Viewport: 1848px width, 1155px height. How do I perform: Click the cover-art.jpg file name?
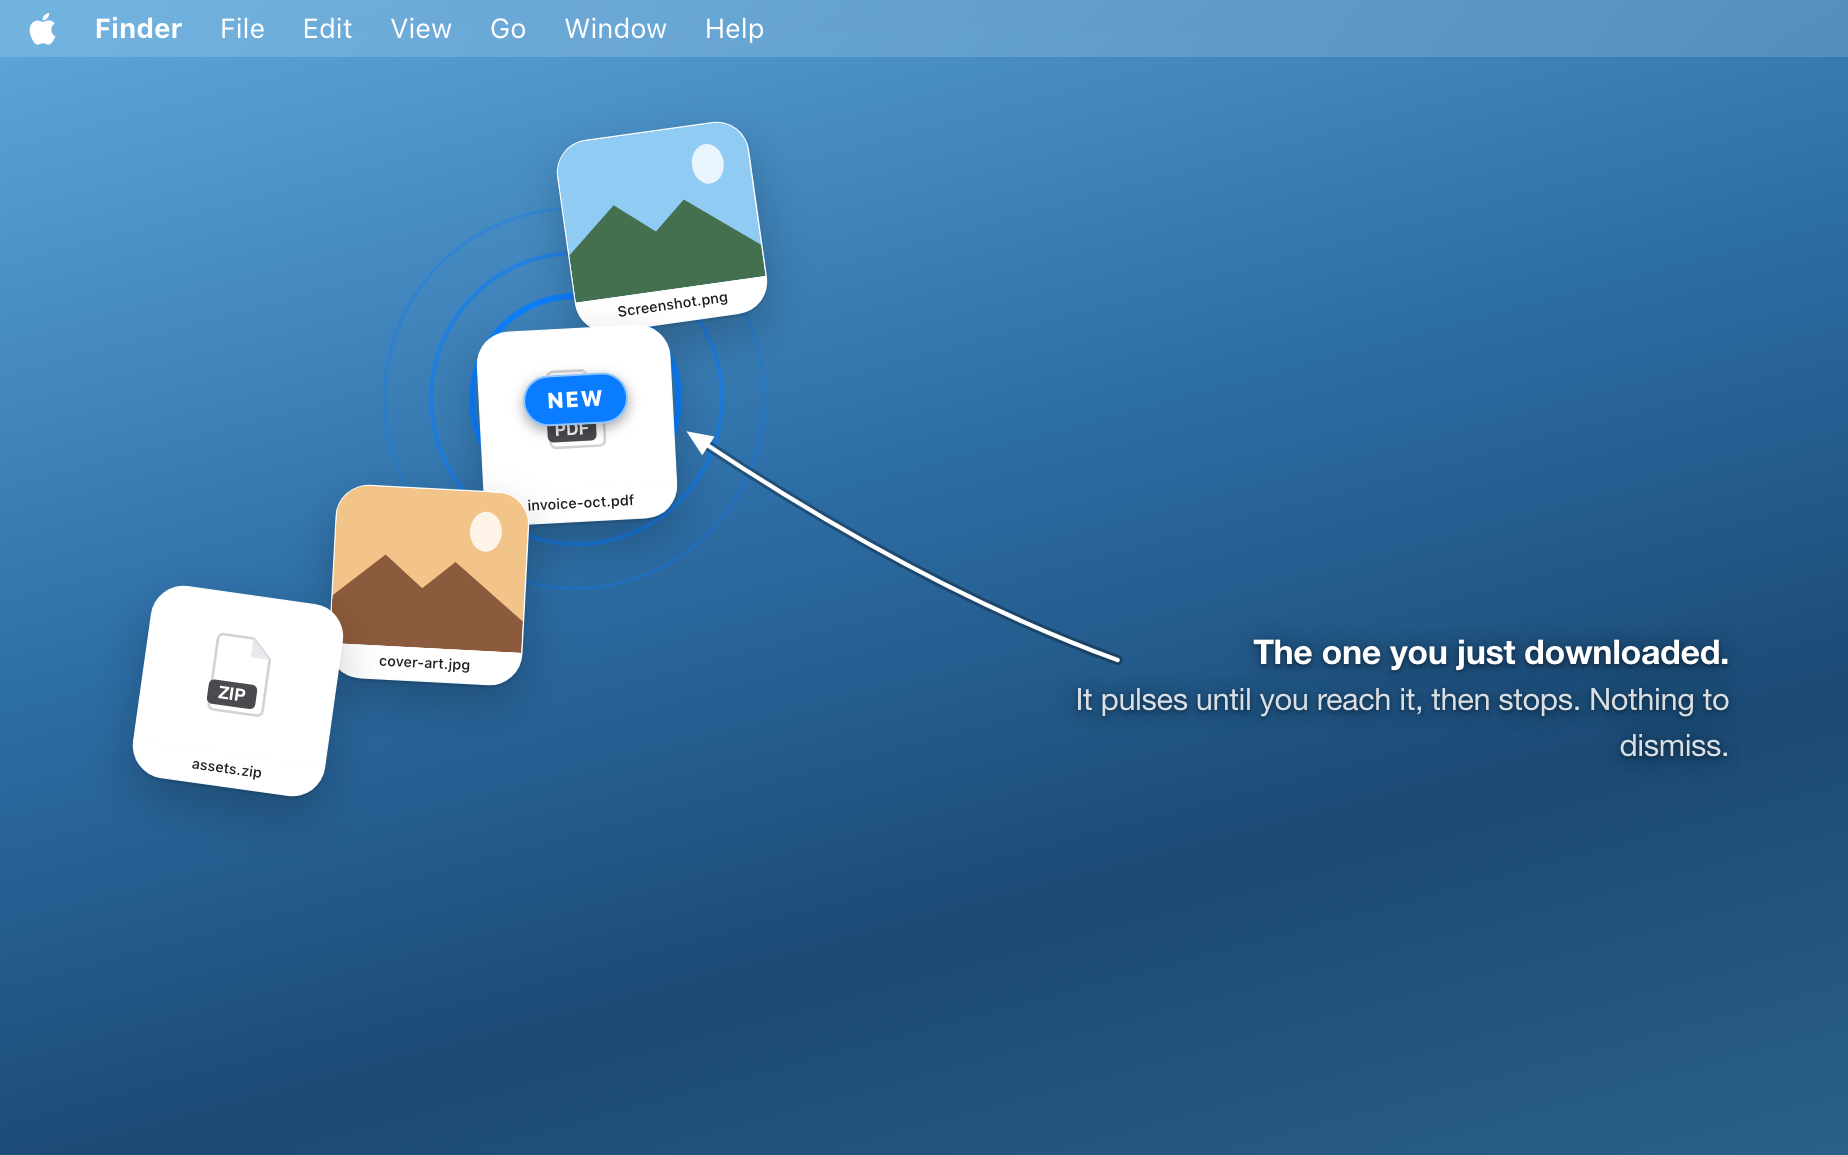click(424, 662)
